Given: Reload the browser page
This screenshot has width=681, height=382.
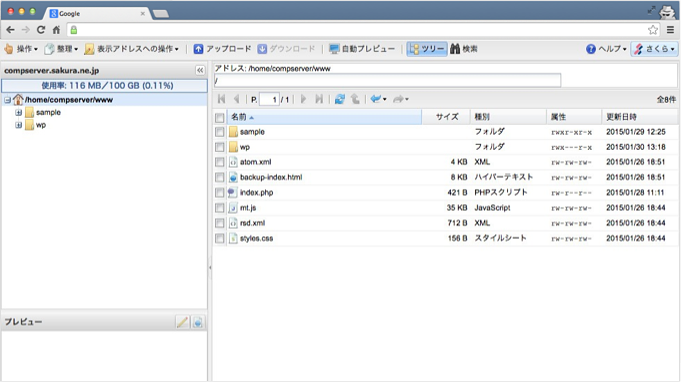Looking at the screenshot, I should (41, 30).
